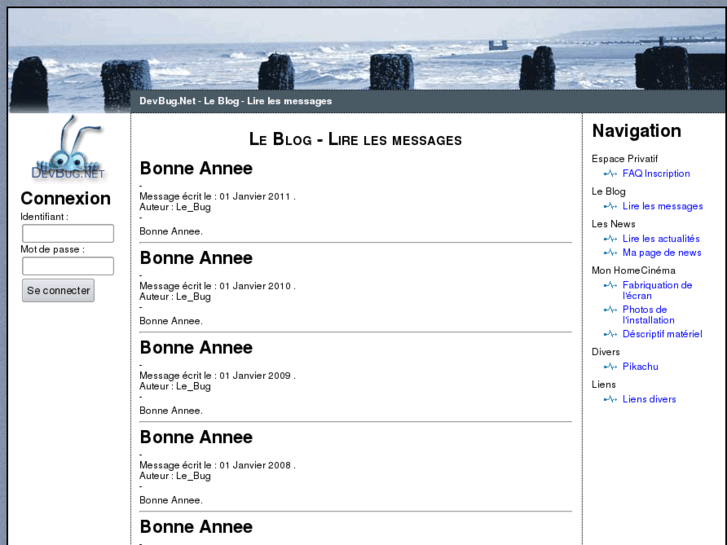The height and width of the screenshot is (545, 727).
Task: Click the 'Mot de passe :' label
Action: (x=52, y=249)
